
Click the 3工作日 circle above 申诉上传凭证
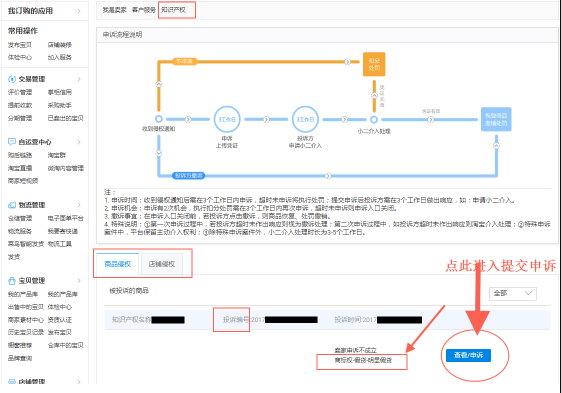[227, 119]
